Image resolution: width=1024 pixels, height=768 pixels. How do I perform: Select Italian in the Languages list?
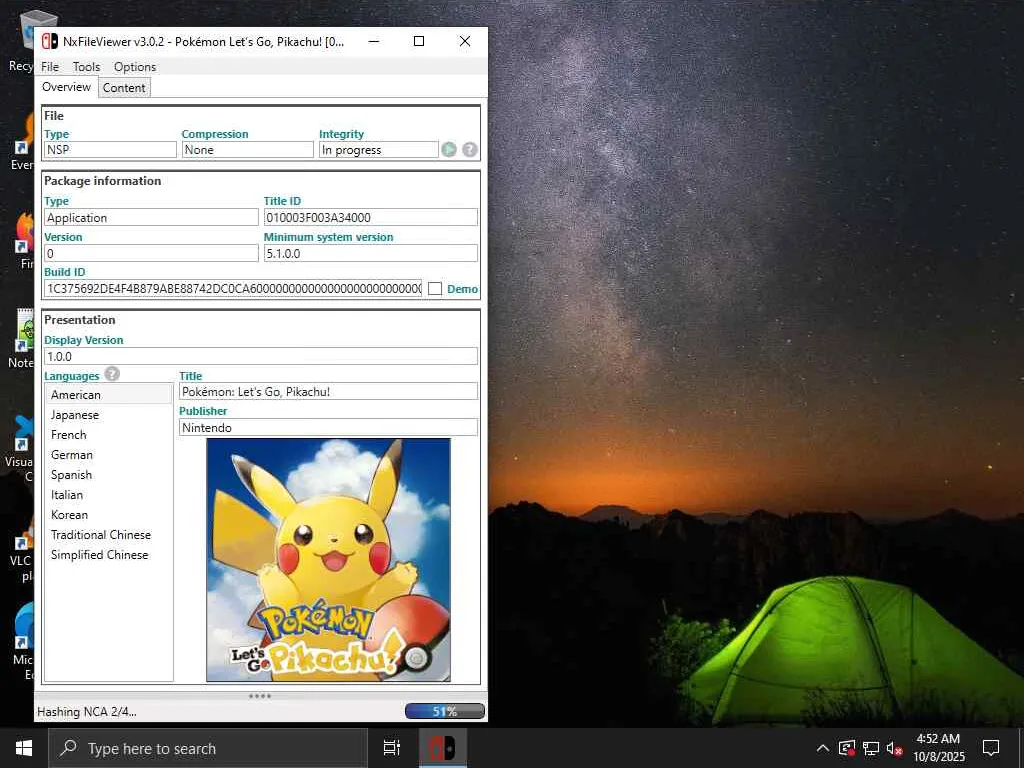[x=108, y=494]
